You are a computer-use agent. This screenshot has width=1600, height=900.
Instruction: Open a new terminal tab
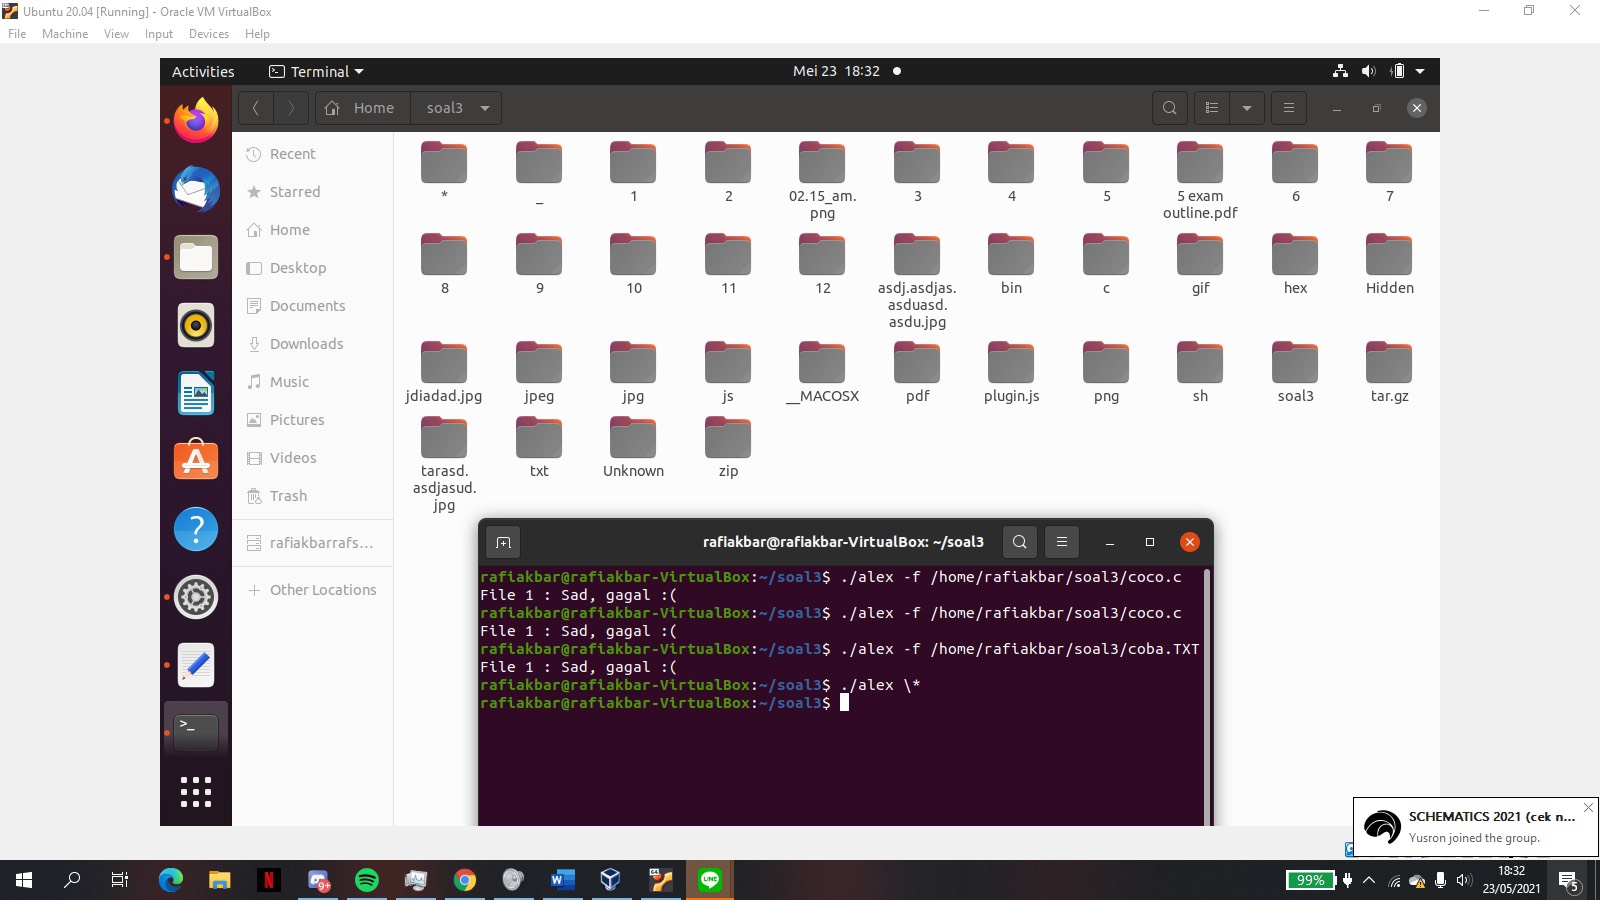504,541
